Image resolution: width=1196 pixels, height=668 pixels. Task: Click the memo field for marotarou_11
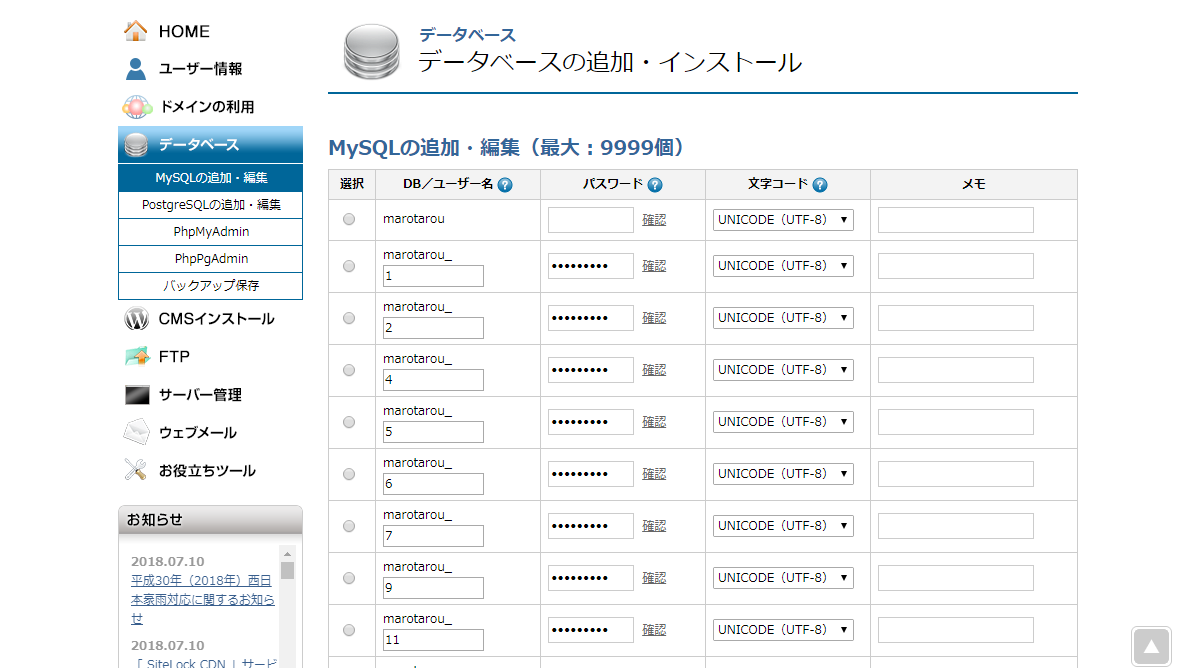pyautogui.click(x=956, y=630)
